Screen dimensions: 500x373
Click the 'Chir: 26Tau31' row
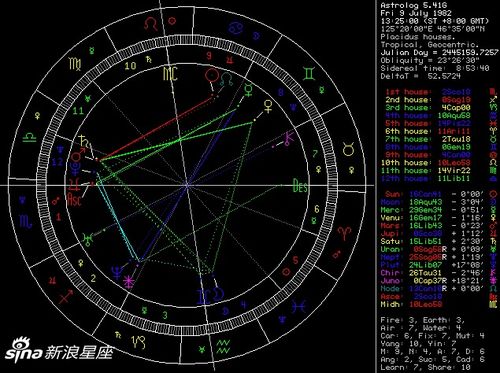coord(439,273)
